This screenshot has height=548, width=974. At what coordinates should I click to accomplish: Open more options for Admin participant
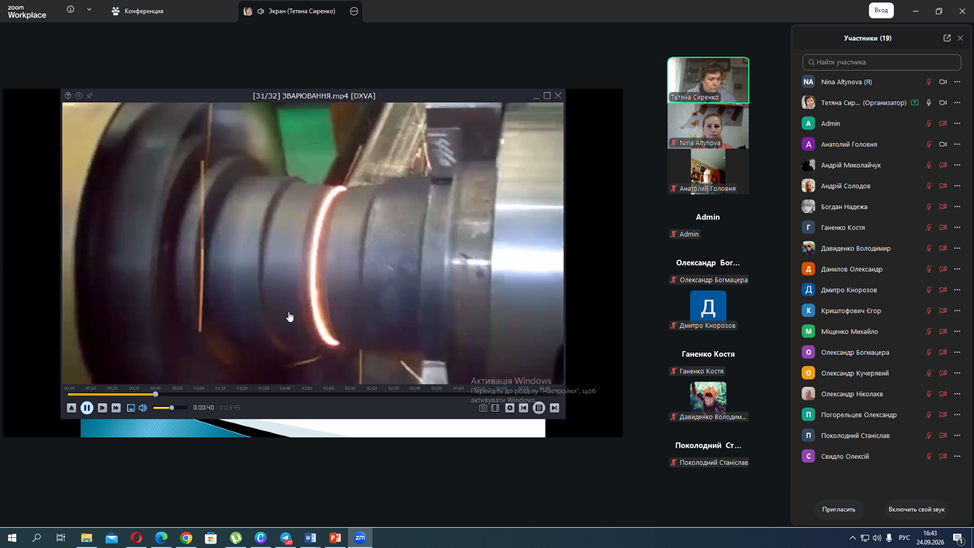(x=957, y=124)
